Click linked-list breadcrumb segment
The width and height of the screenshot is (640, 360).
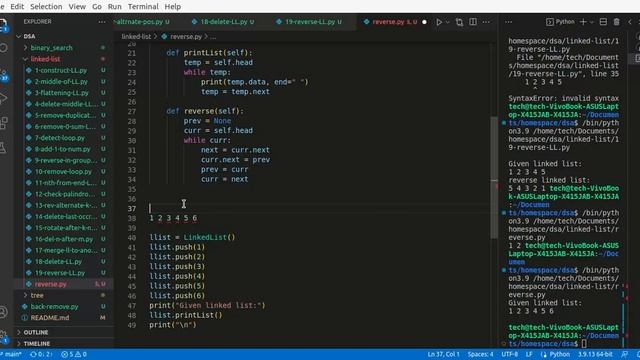136,36
